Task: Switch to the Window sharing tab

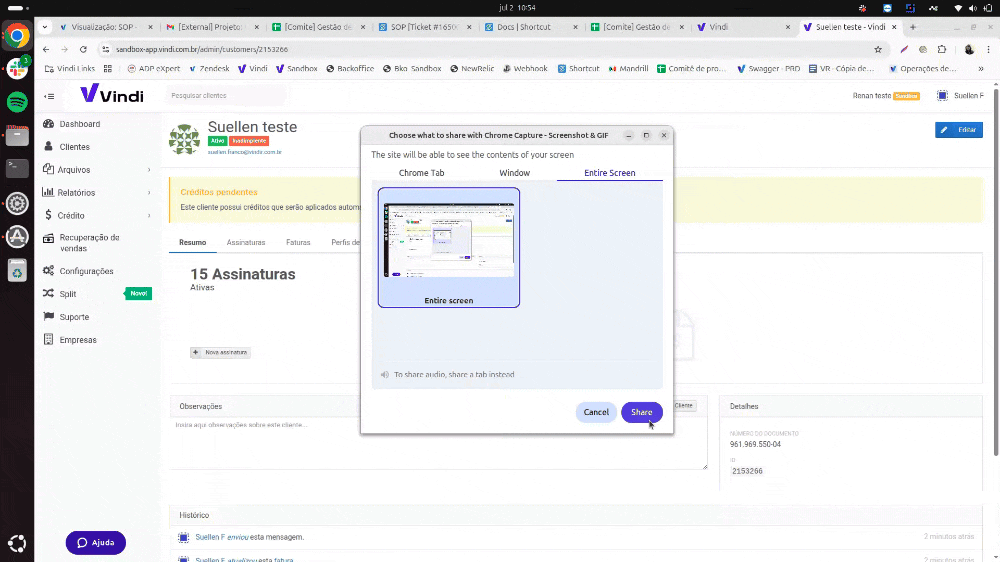Action: tap(515, 173)
